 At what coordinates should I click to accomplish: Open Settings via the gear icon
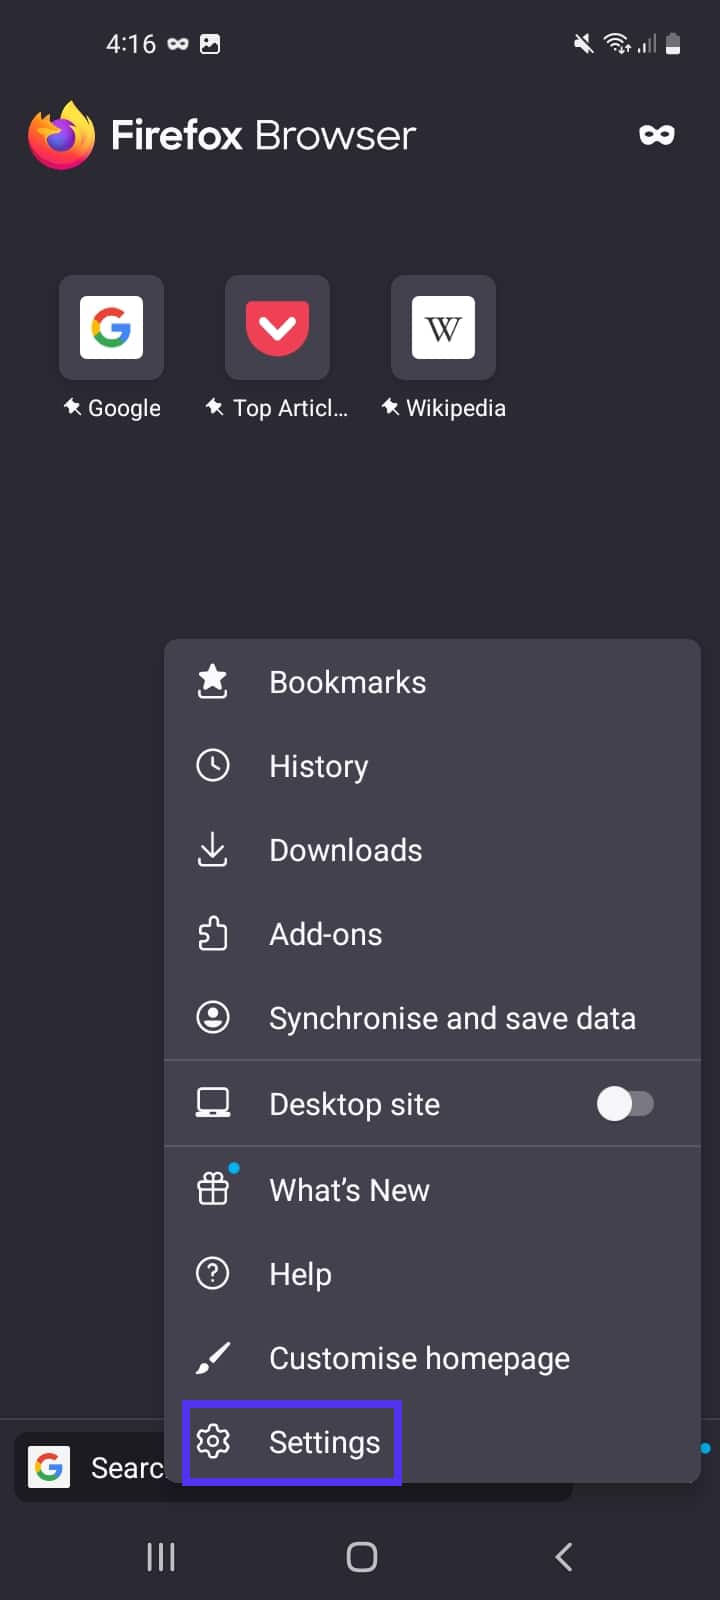pos(213,1442)
